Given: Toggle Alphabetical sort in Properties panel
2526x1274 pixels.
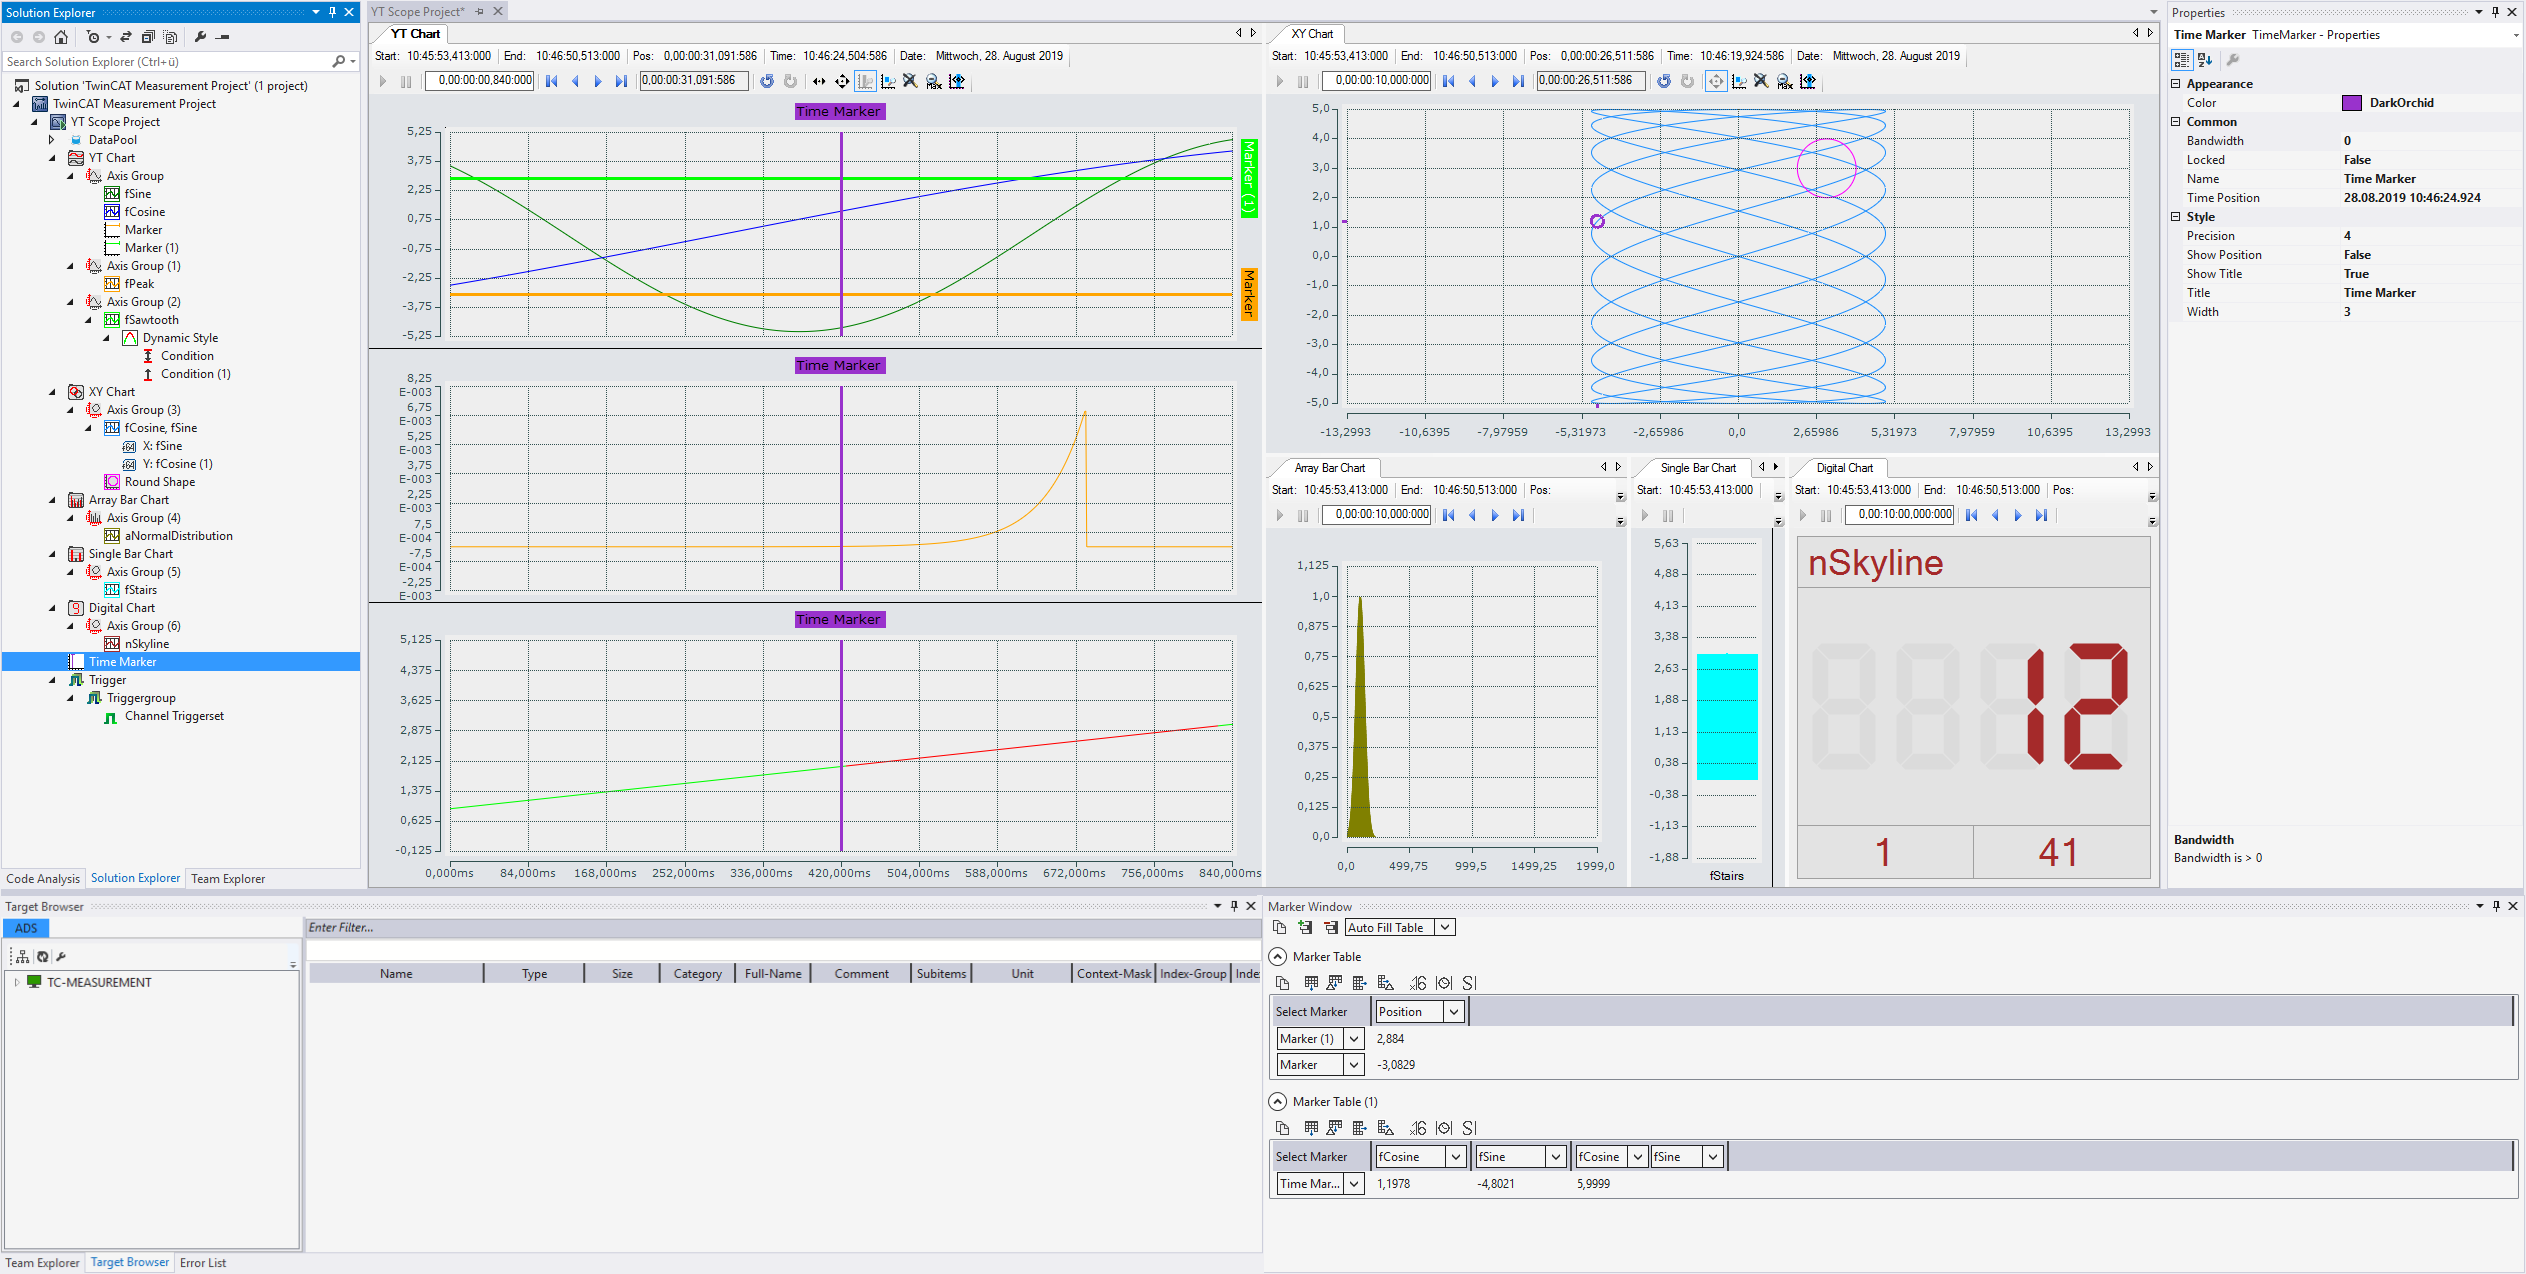Looking at the screenshot, I should pyautogui.click(x=2205, y=60).
